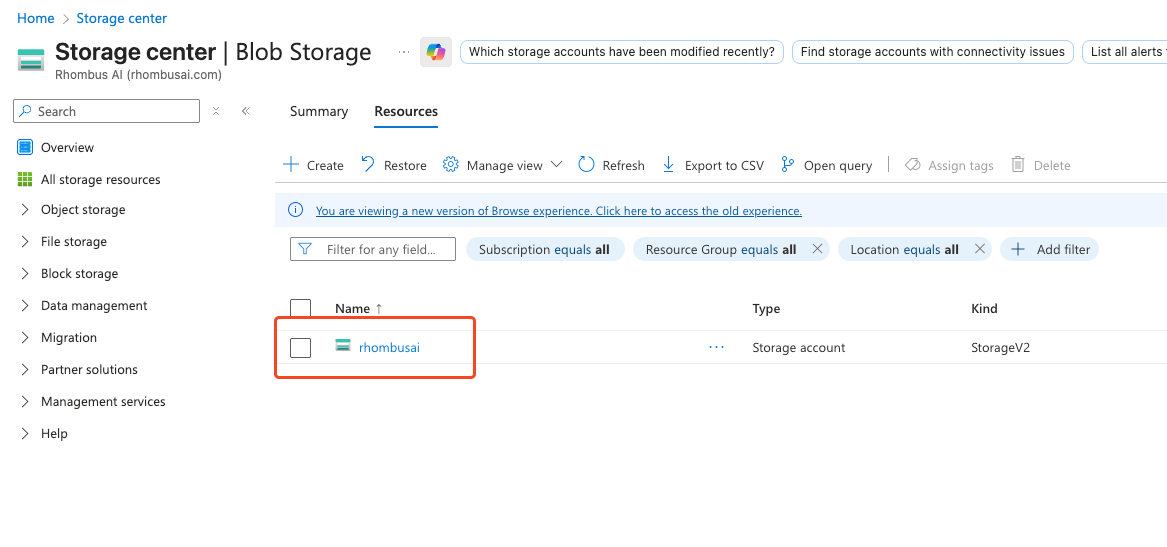Image resolution: width=1167 pixels, height=547 pixels.
Task: Open the ellipsis menu beside Blob Storage title
Action: point(403,52)
